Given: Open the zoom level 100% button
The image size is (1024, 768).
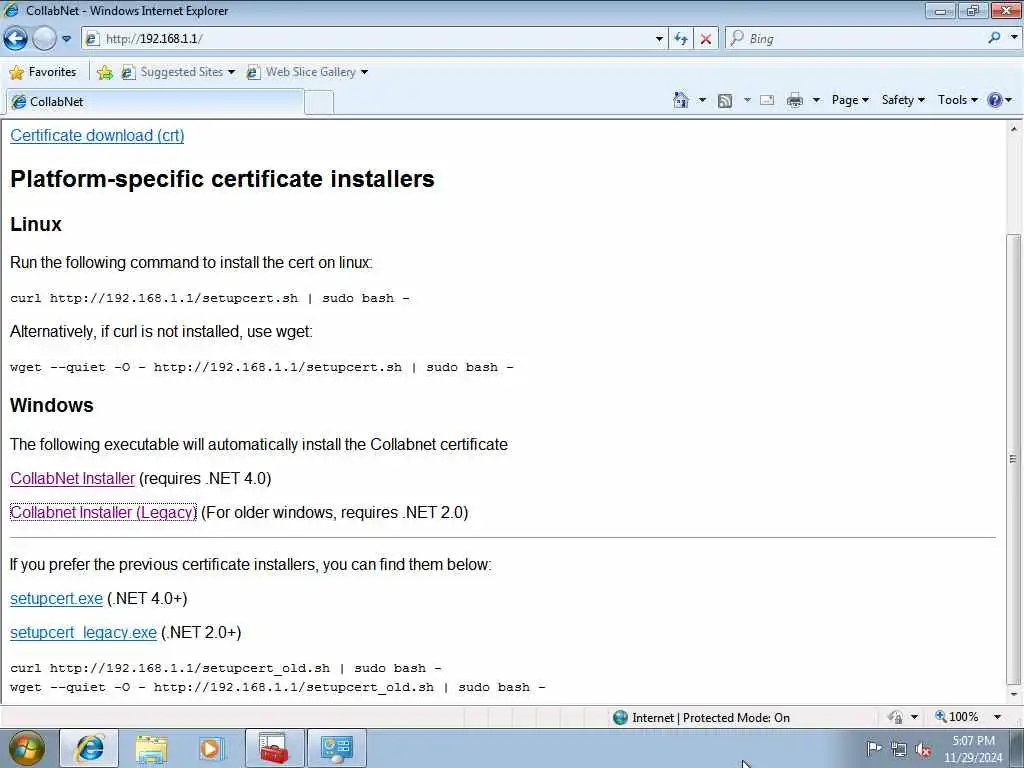Looking at the screenshot, I should (957, 716).
